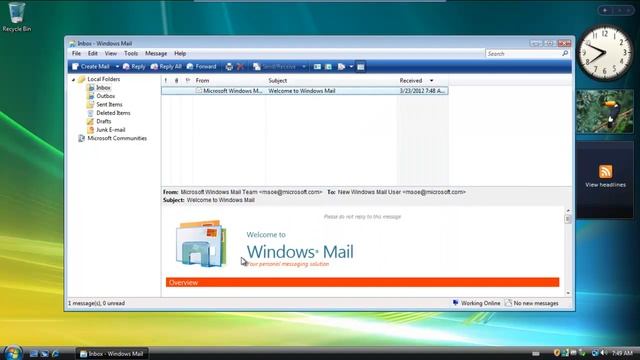
Task: Click the Subject column header
Action: 331,81
